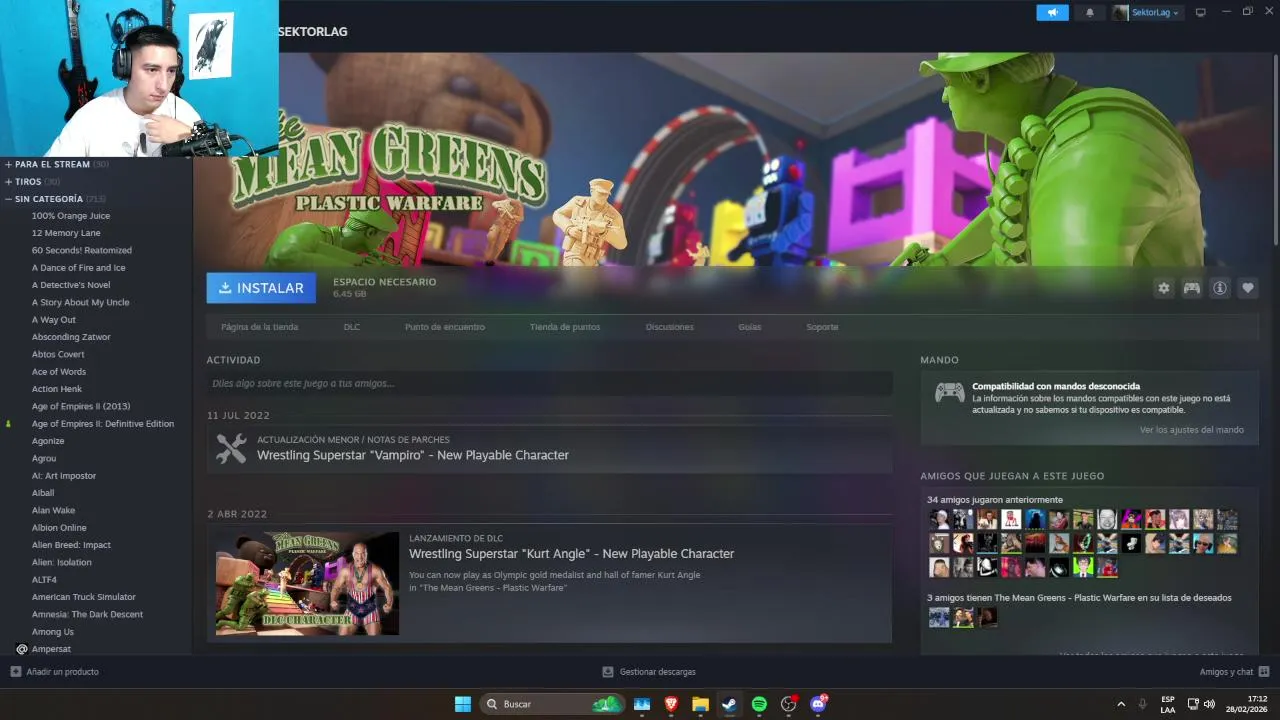Select Agonize in library
This screenshot has height=720, width=1280.
pos(48,441)
